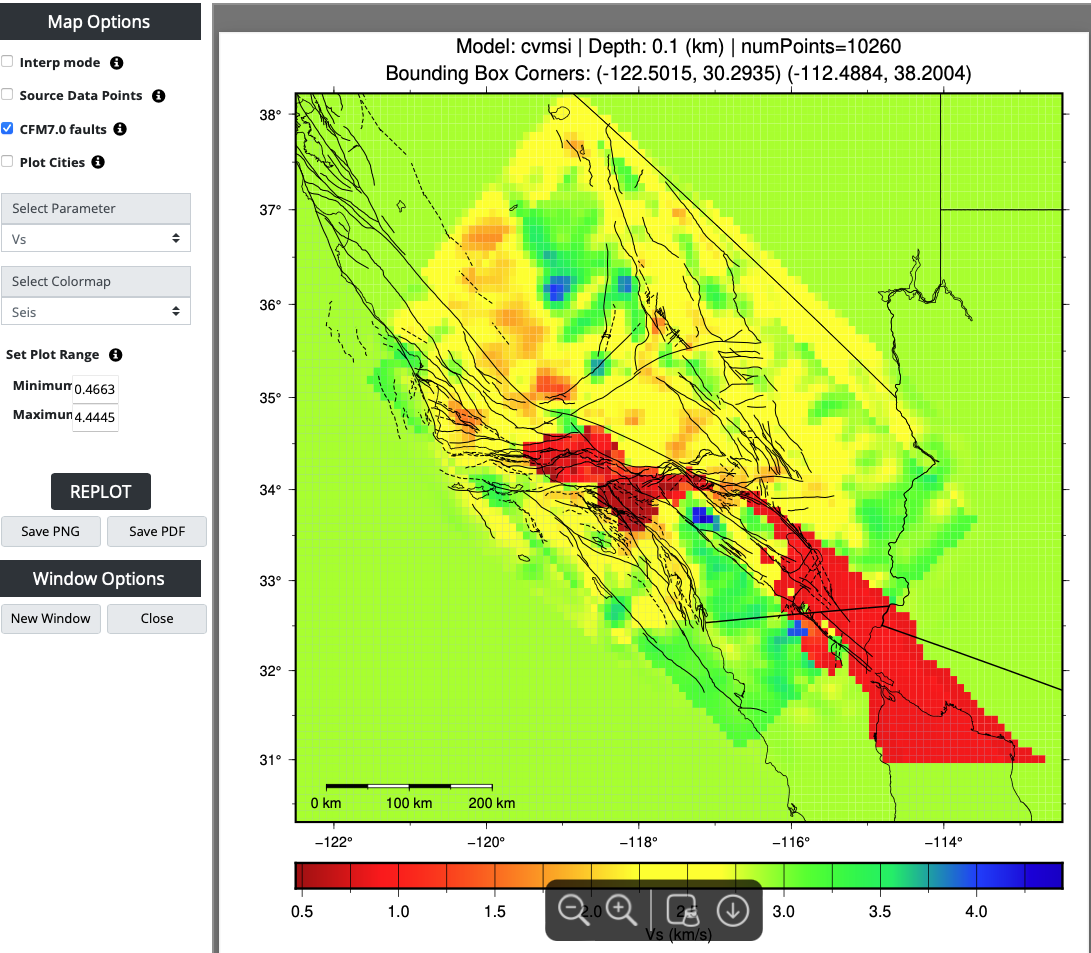Click info icon next to CFM7.0 faults
The width and height of the screenshot is (1091, 953).
point(120,129)
